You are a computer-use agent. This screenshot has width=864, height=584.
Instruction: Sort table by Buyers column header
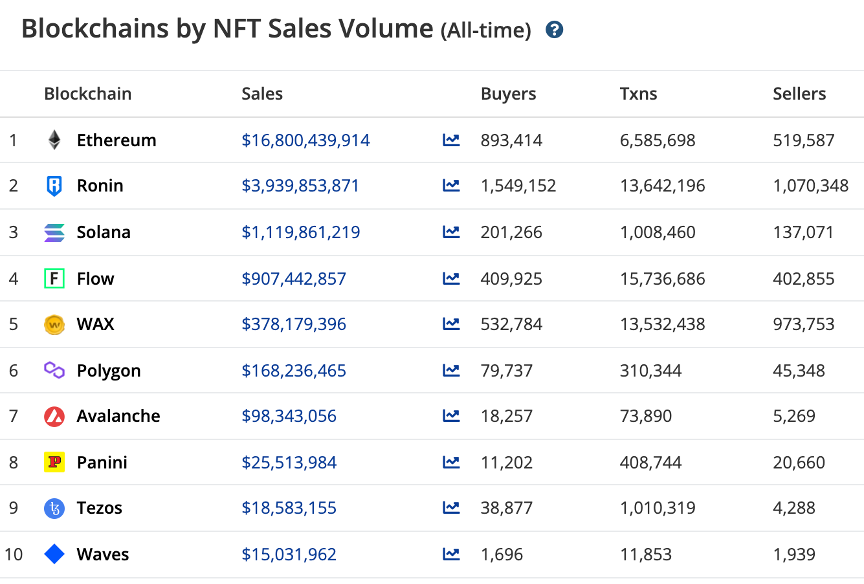click(x=508, y=94)
